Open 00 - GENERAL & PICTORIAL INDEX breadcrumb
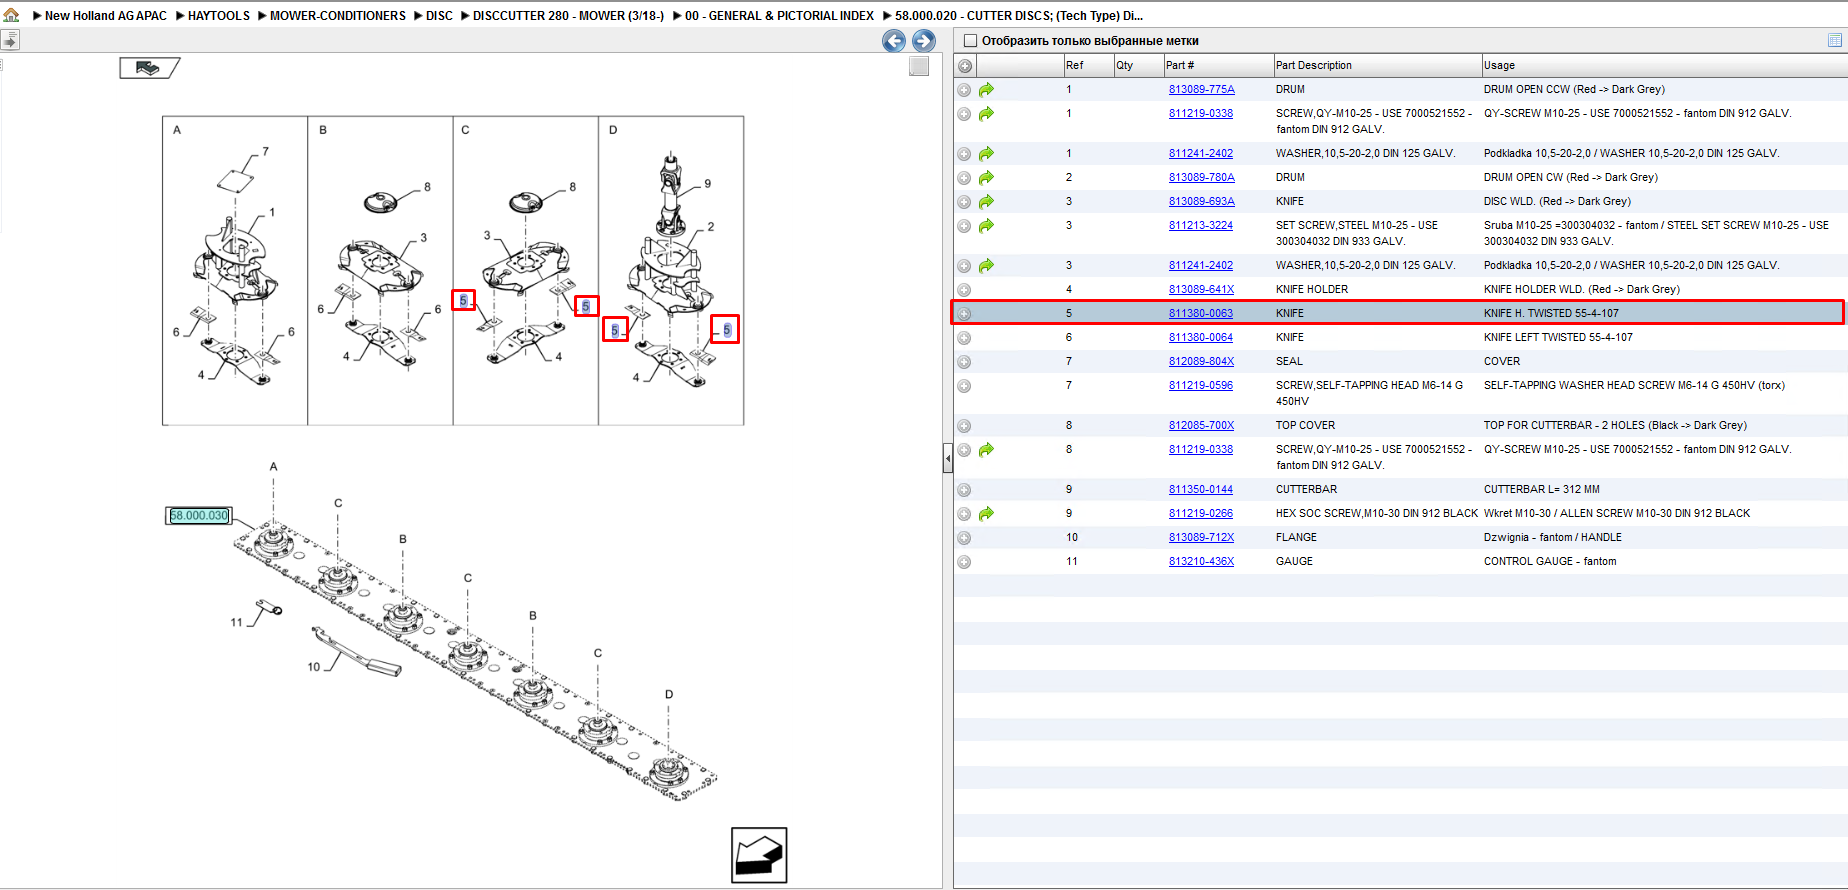The width and height of the screenshot is (1848, 890). [779, 16]
